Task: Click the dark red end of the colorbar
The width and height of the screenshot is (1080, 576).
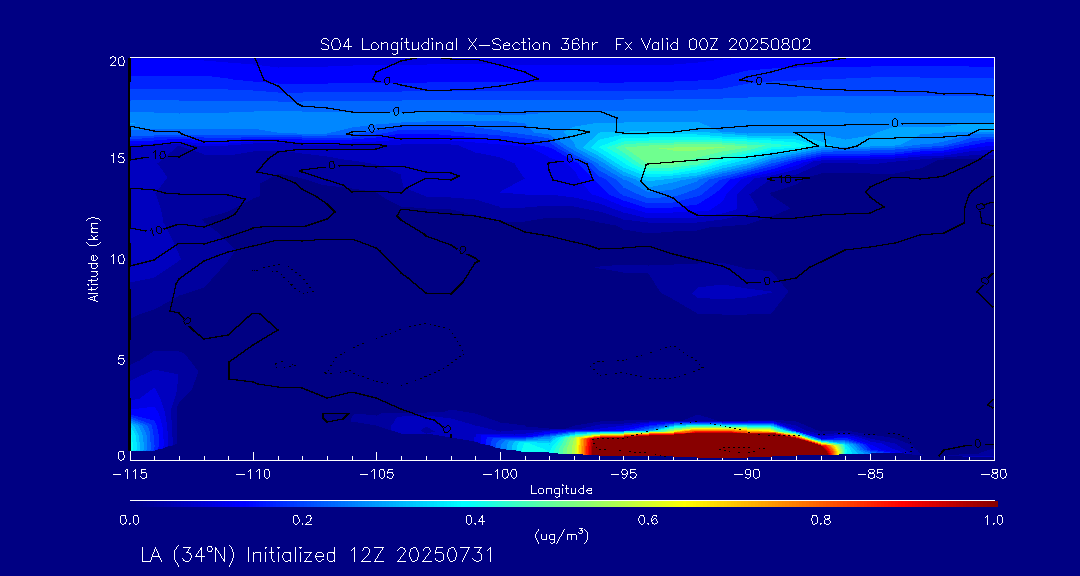Action: point(978,504)
